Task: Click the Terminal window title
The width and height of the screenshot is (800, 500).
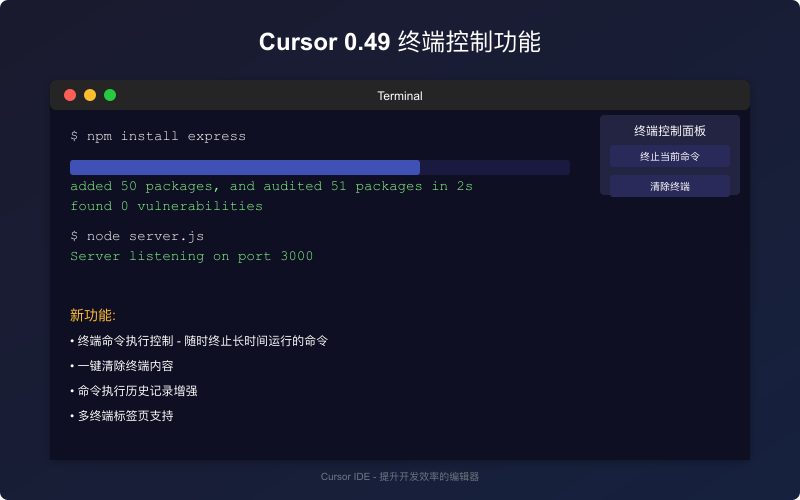Action: coord(400,96)
